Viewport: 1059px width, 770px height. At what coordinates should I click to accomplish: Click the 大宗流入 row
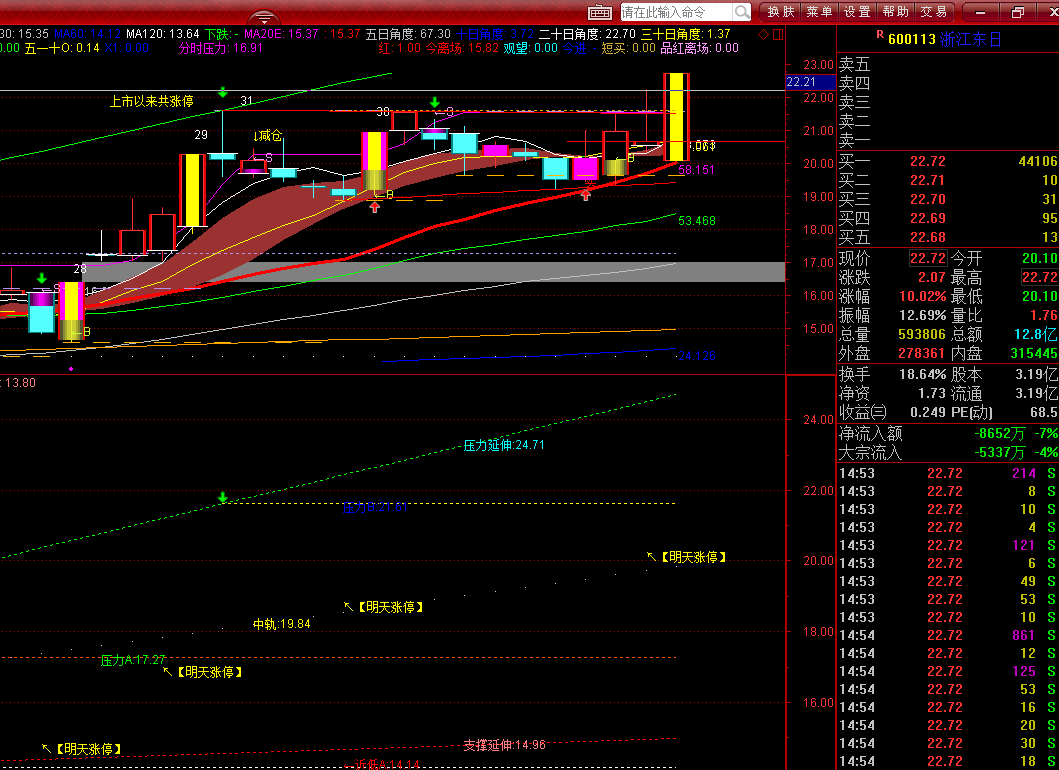pyautogui.click(x=948, y=453)
